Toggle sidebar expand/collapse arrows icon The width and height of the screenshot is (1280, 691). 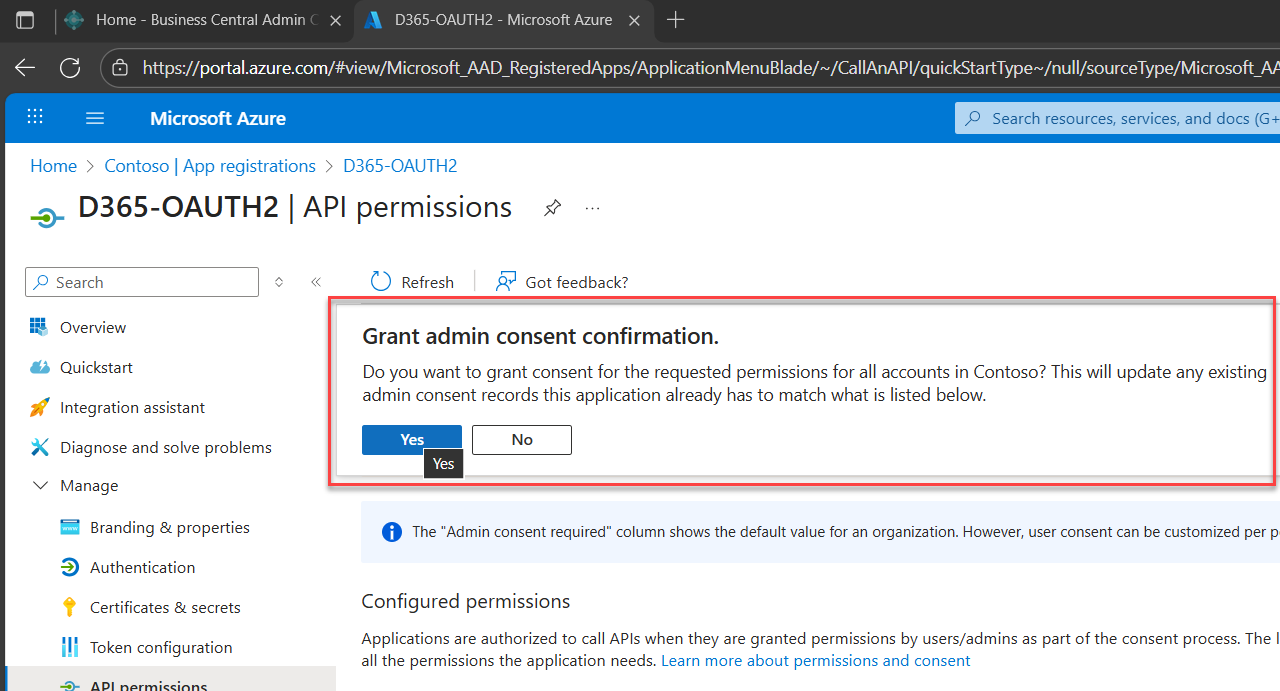coord(279,282)
